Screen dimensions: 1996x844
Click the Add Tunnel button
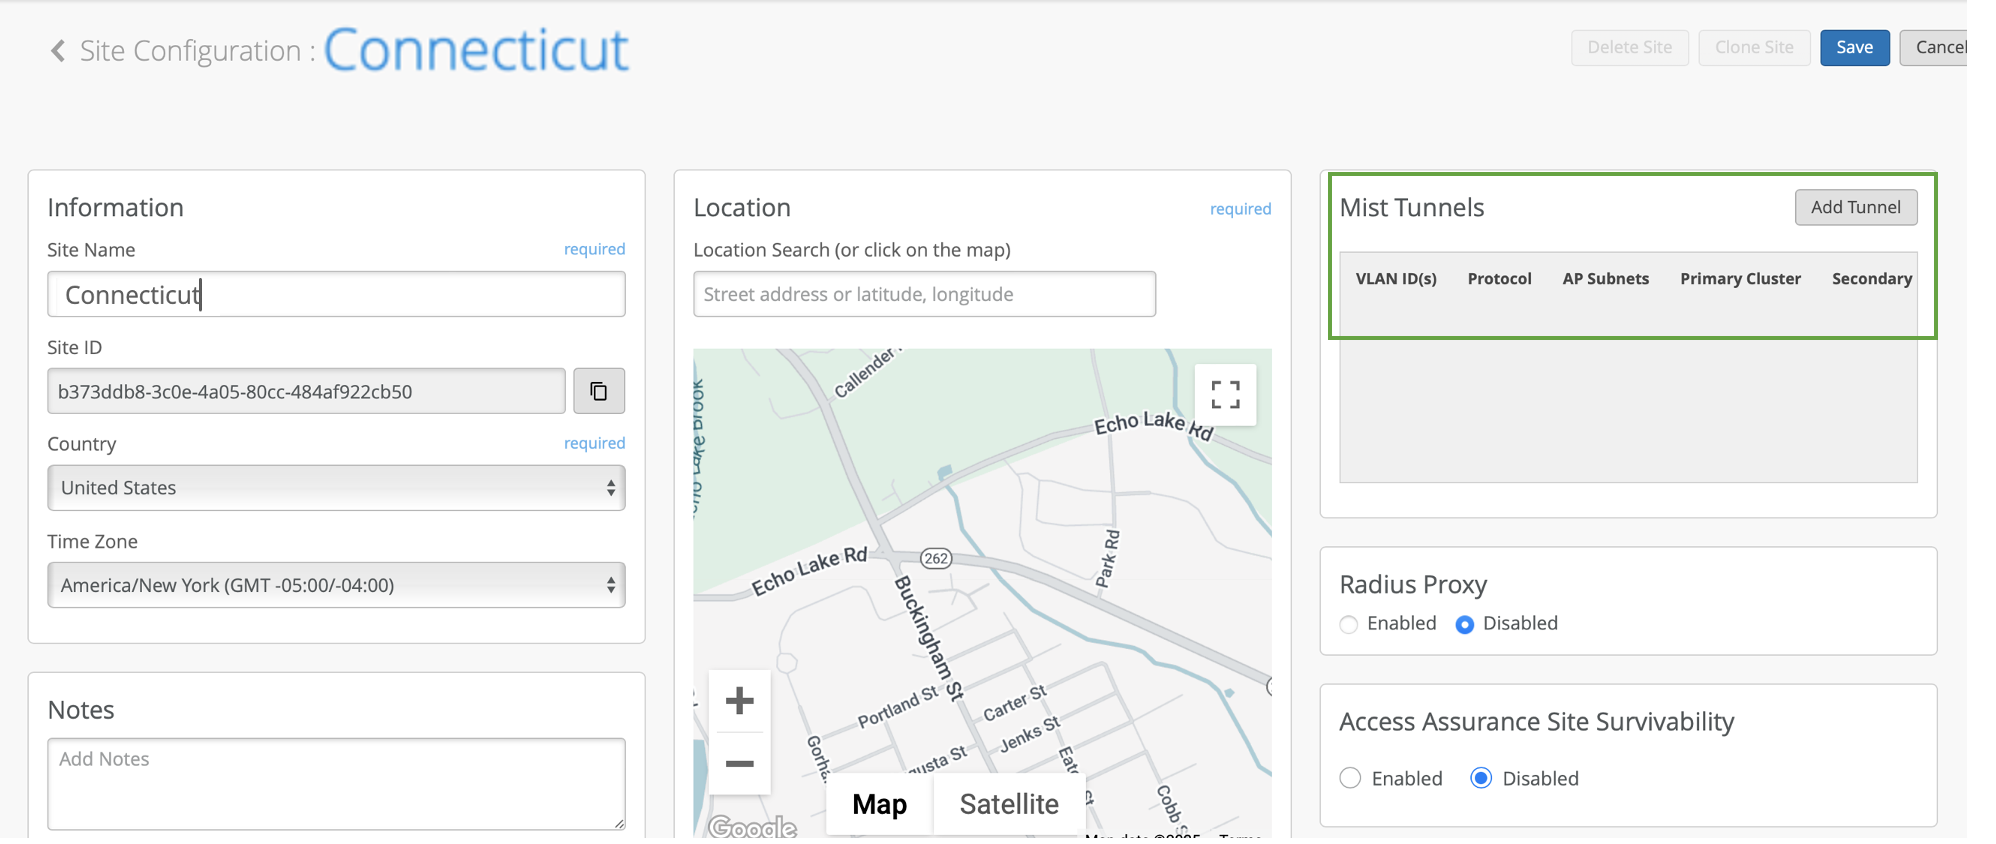coord(1855,207)
